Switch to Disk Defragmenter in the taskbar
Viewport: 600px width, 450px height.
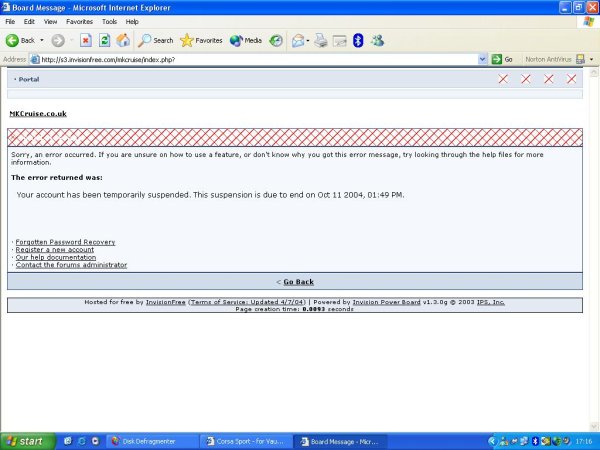(150, 441)
